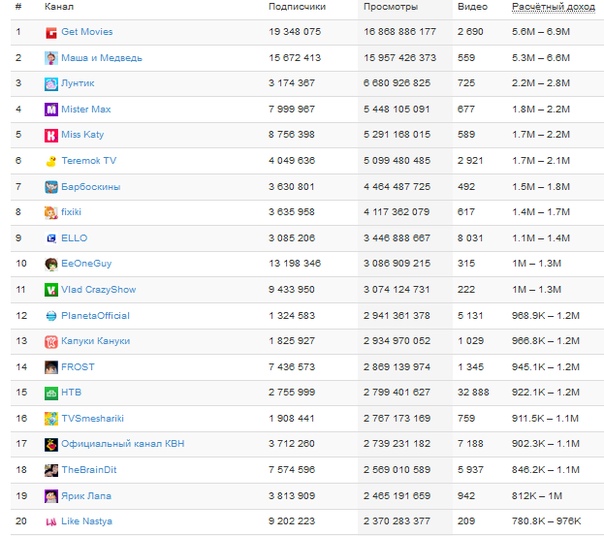Select PlanetaOfficial income 968.9K – 1.2M
604x536 pixels.
[x=545, y=316]
